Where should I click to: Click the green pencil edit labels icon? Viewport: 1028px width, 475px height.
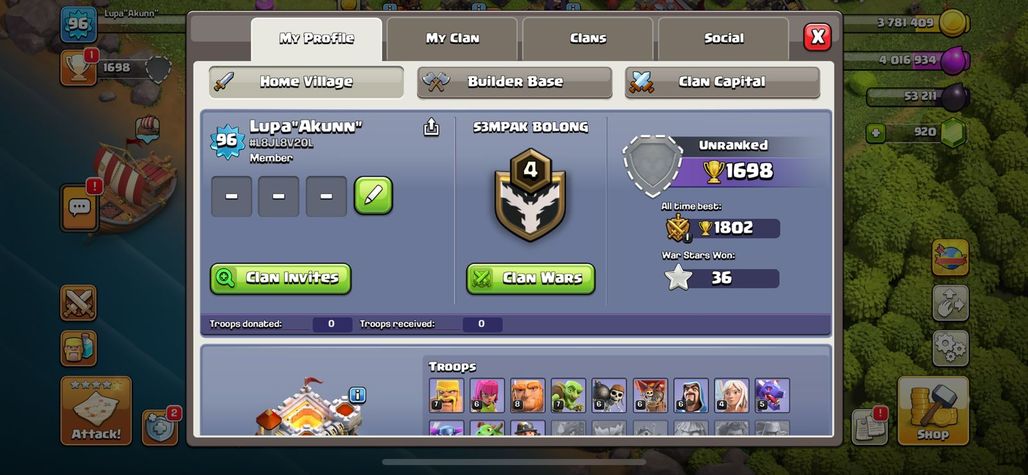click(373, 195)
